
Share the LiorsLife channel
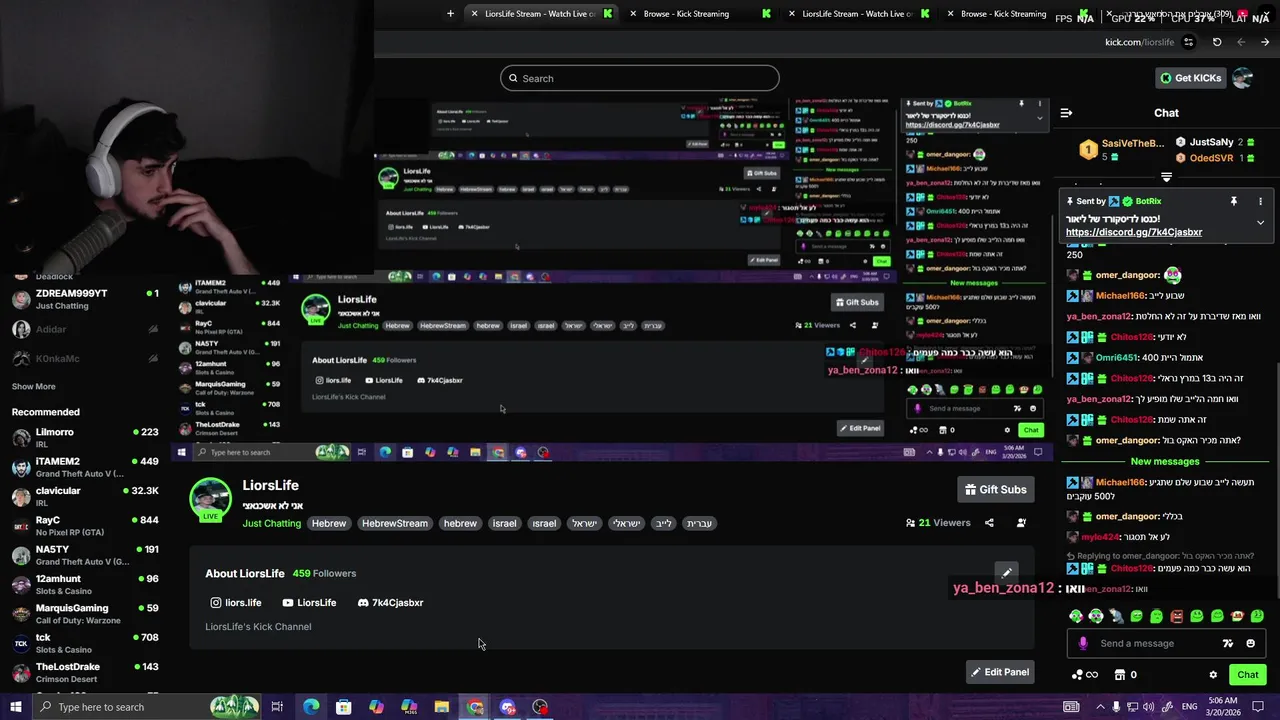pos(989,523)
